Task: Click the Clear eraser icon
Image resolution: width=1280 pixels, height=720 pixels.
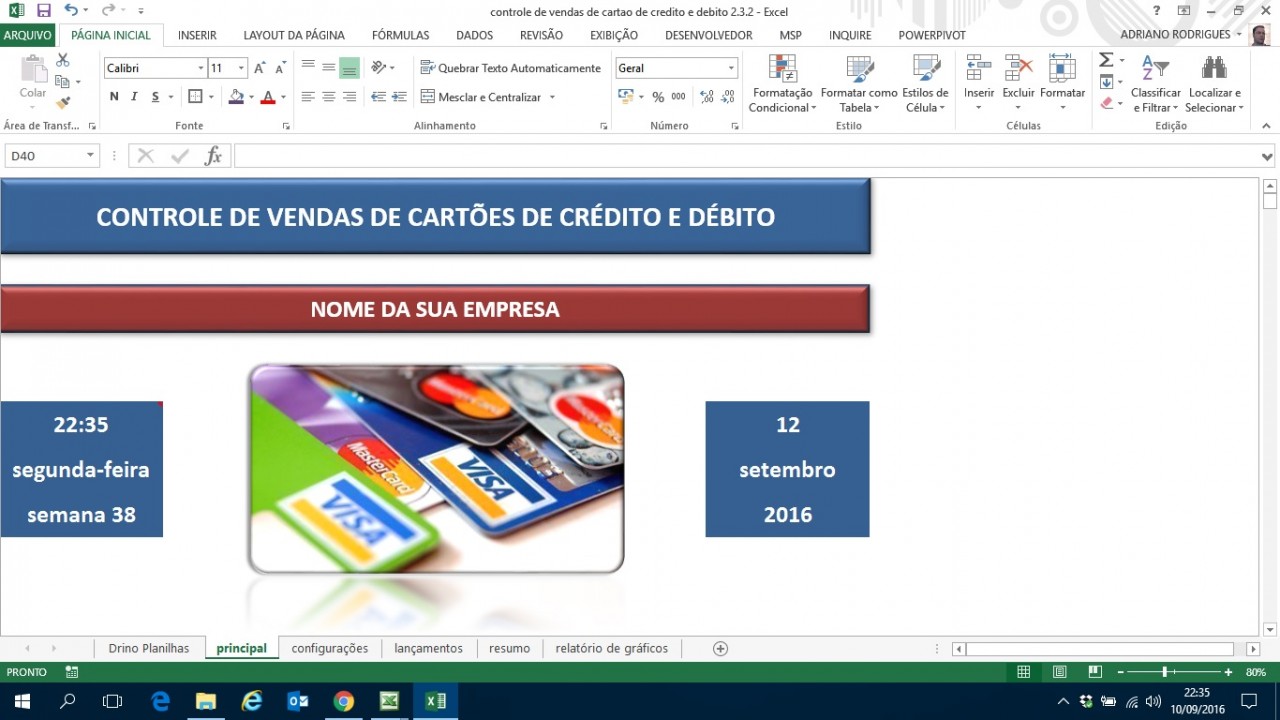Action: (1106, 102)
